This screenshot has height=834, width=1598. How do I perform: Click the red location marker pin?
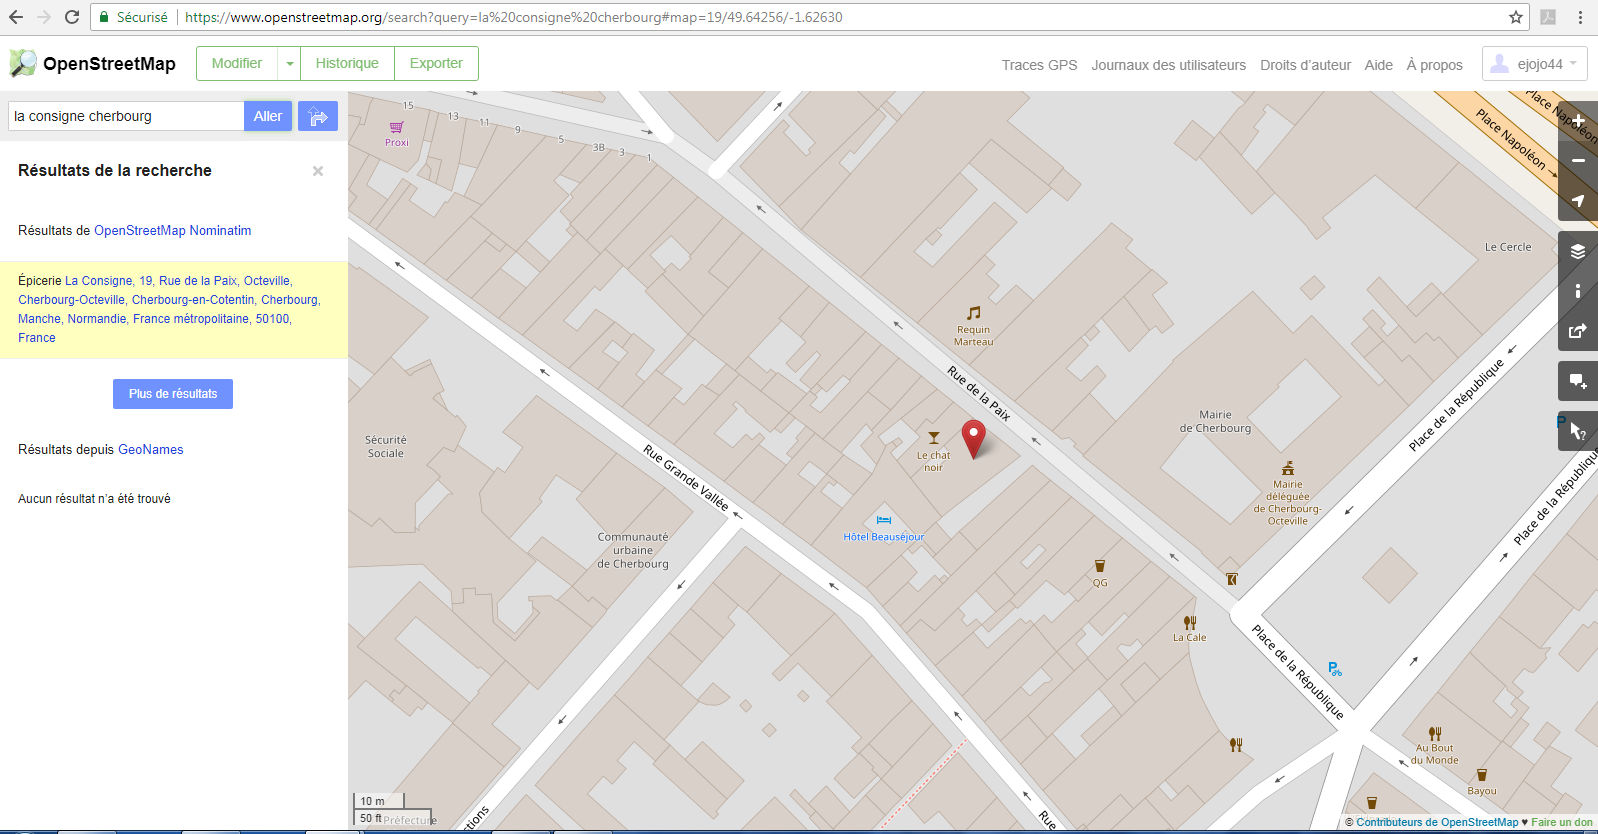coord(973,438)
